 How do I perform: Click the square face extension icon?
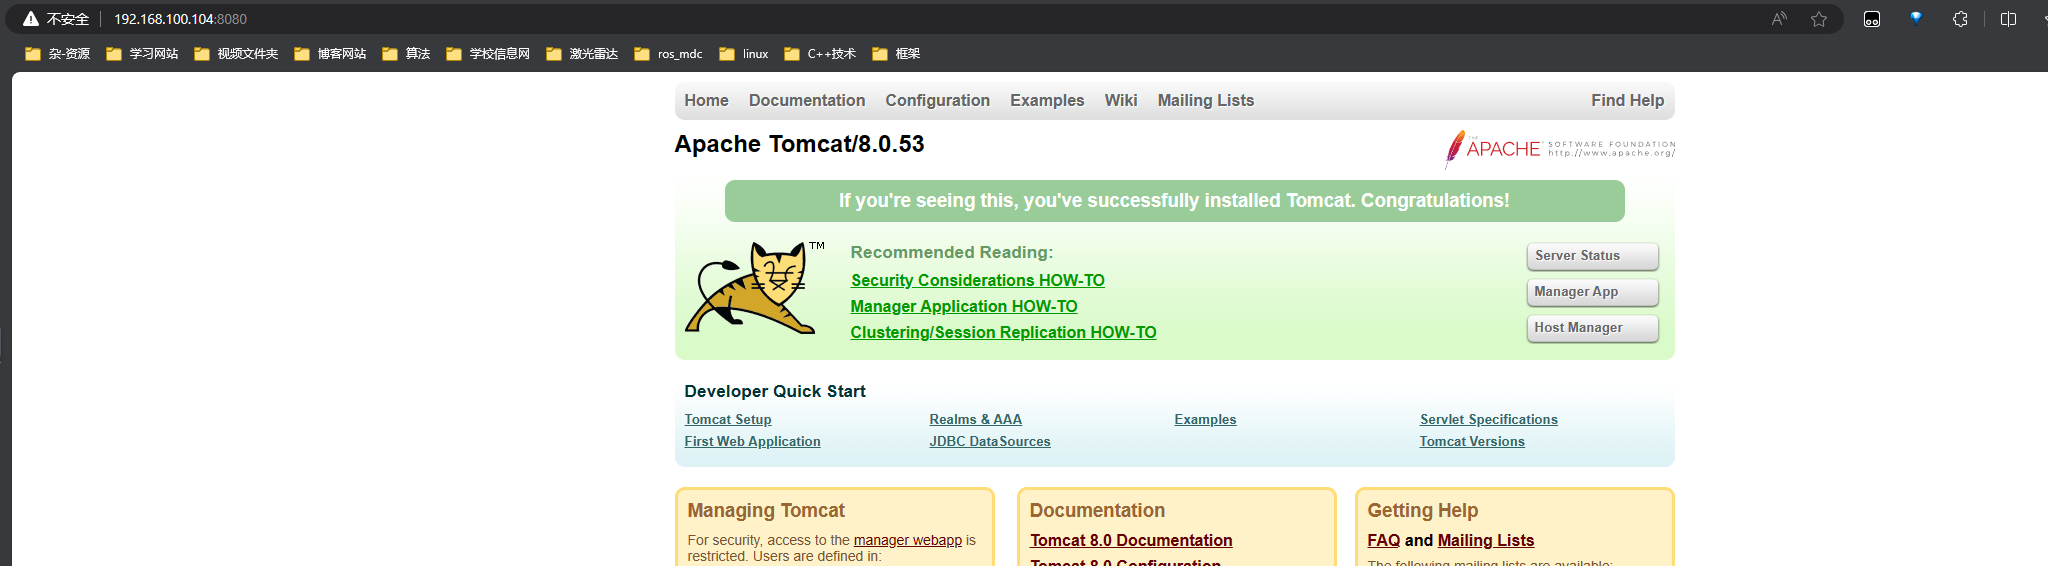(1872, 19)
